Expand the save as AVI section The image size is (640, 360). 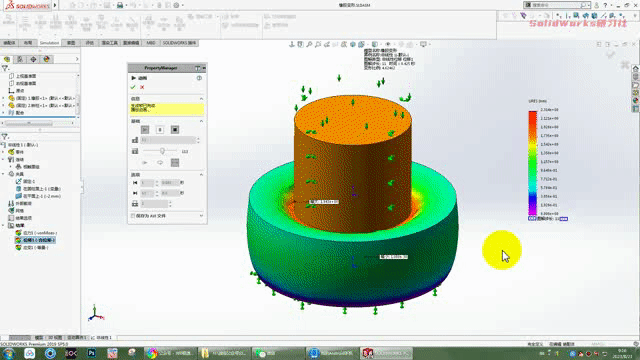click(201, 216)
